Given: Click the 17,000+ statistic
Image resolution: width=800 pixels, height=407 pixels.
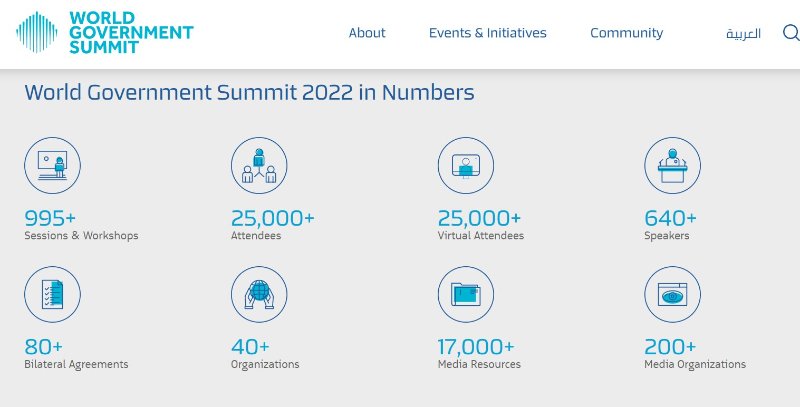Looking at the screenshot, I should (476, 347).
